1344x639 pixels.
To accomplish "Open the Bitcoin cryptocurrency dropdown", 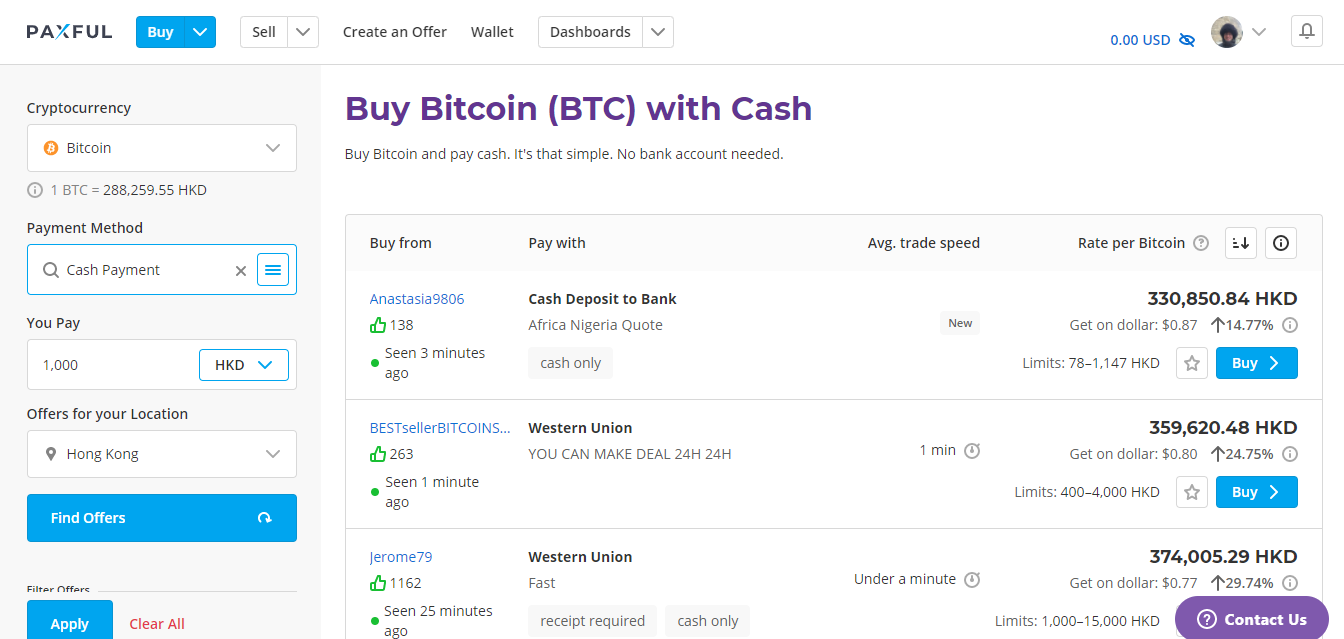I will 162,148.
